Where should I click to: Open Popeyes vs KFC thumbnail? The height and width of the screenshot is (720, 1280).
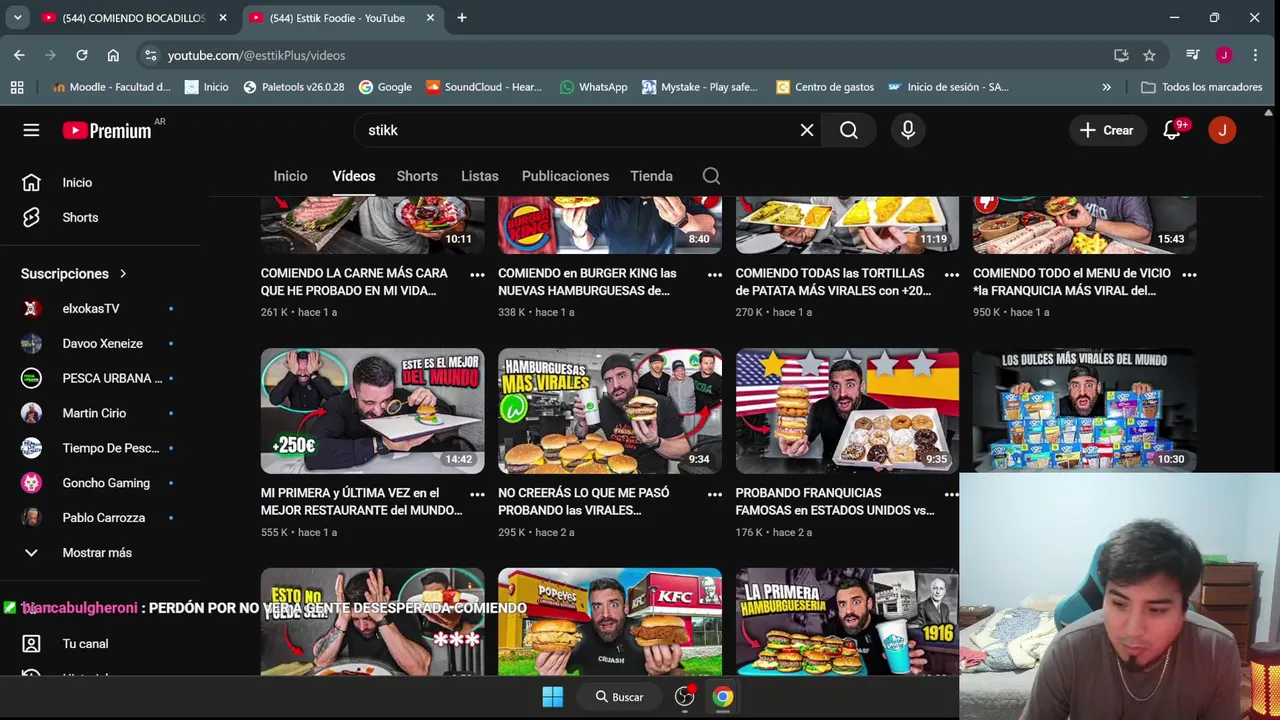coord(610,621)
